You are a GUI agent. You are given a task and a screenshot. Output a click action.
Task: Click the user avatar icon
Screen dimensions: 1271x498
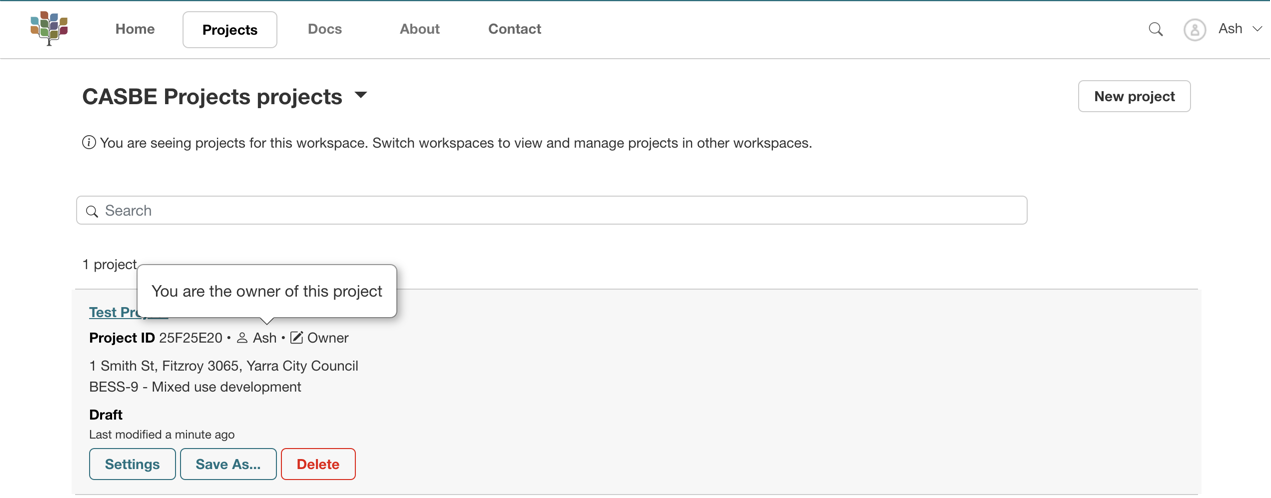coord(1194,30)
